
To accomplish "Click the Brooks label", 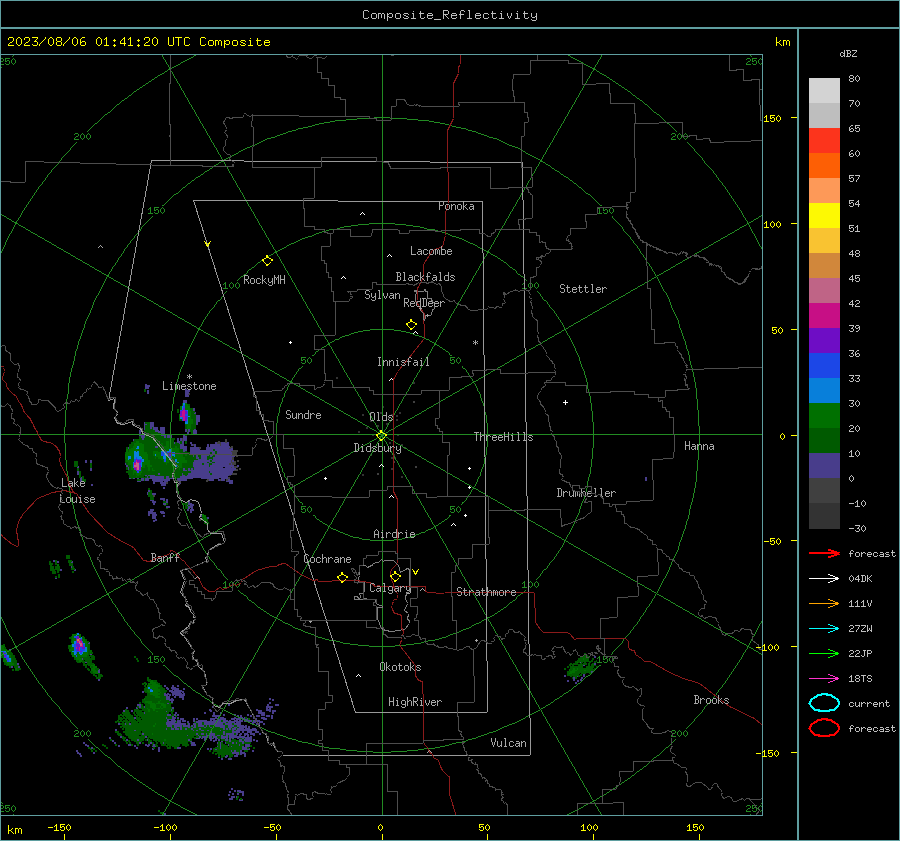I will click(x=711, y=700).
